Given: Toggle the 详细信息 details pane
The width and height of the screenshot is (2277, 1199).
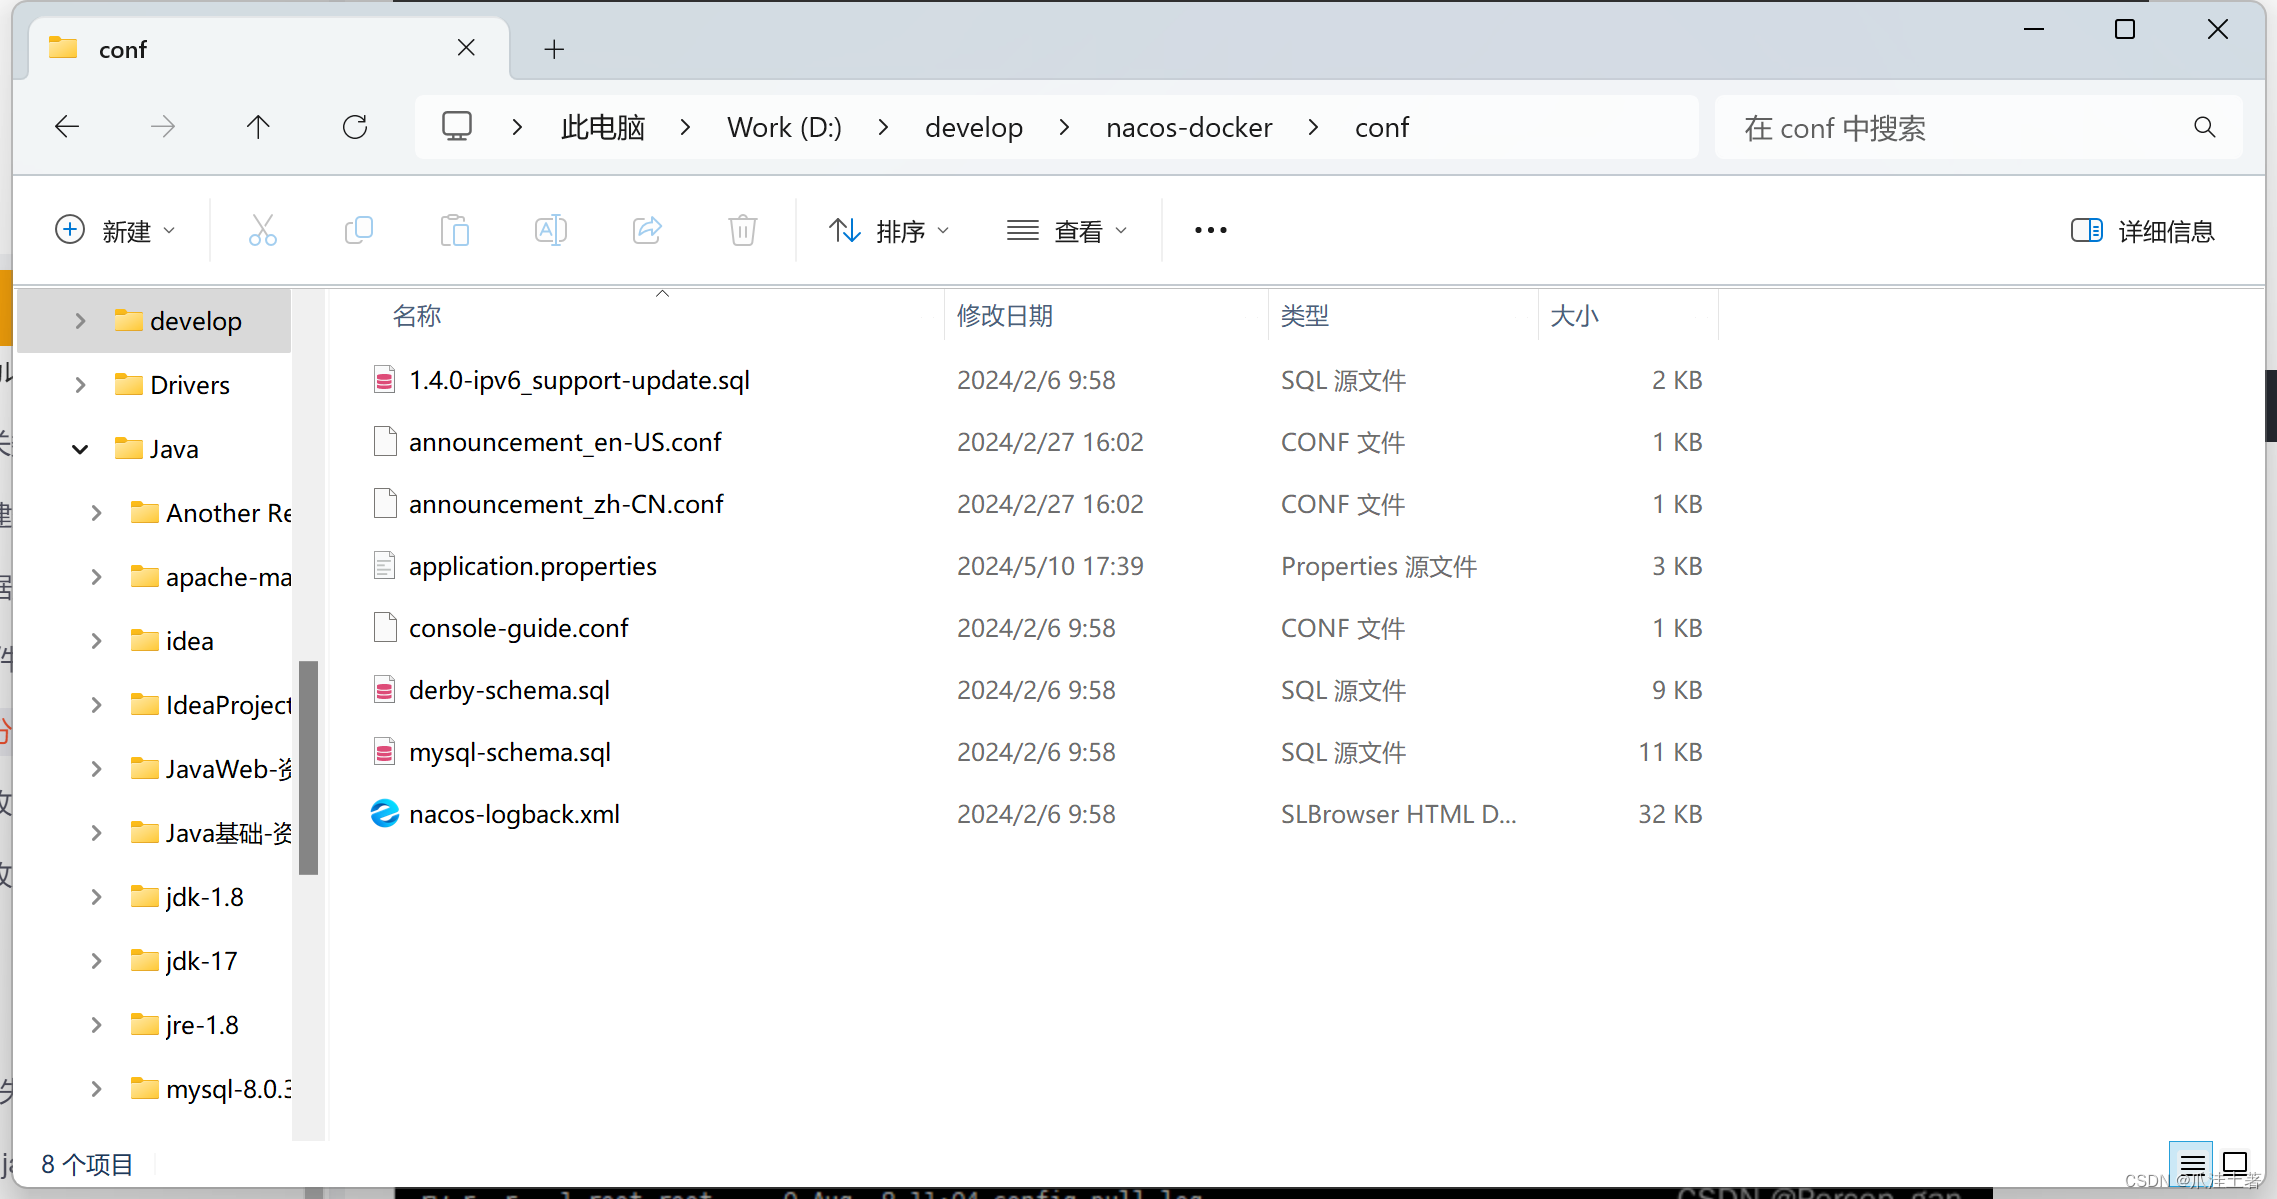Looking at the screenshot, I should [x=2142, y=230].
